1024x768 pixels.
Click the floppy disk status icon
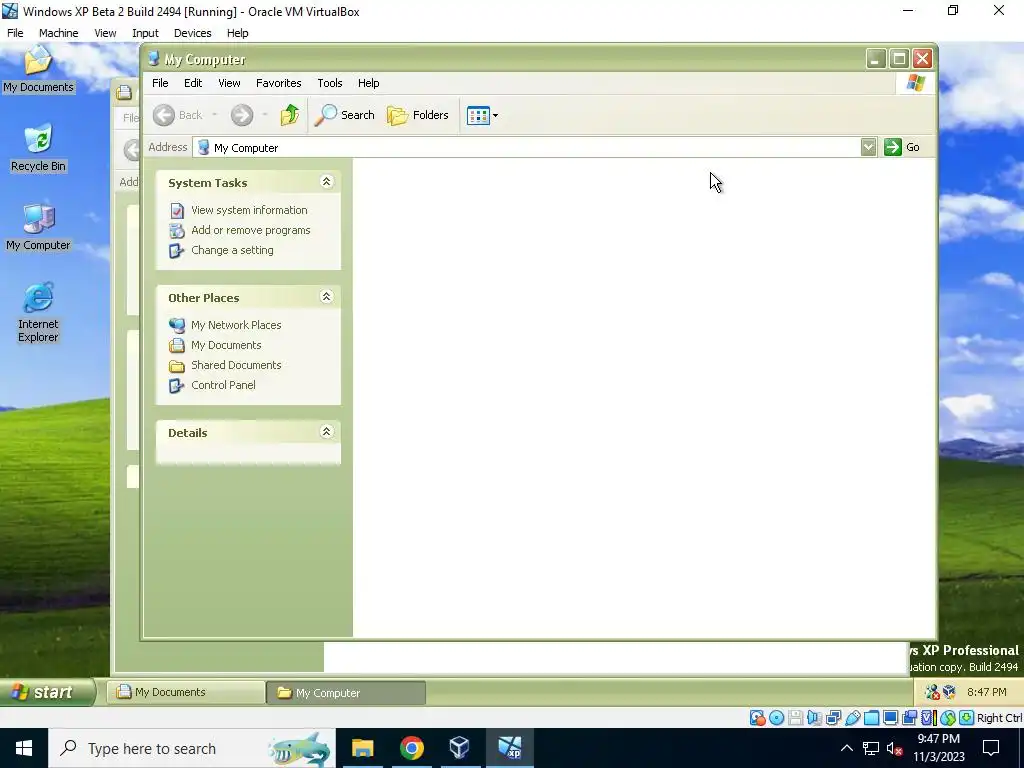795,718
